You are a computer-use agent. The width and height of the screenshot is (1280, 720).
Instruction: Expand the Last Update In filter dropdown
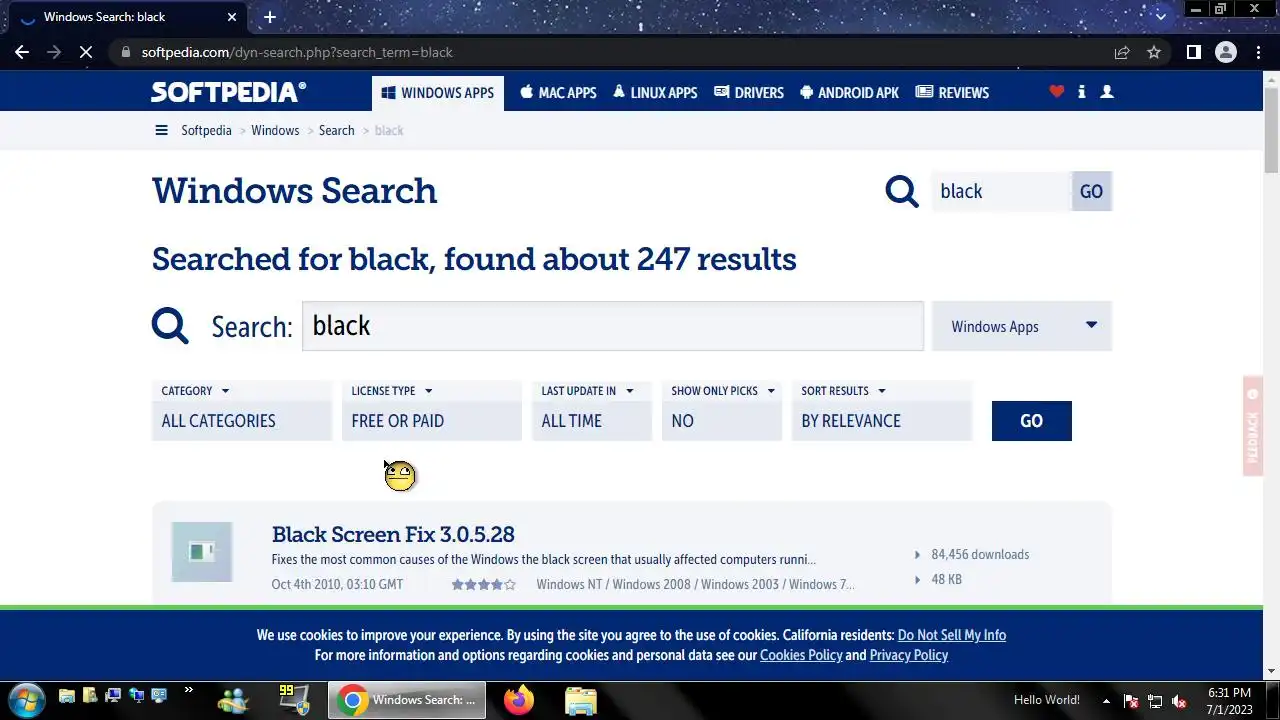tap(587, 391)
